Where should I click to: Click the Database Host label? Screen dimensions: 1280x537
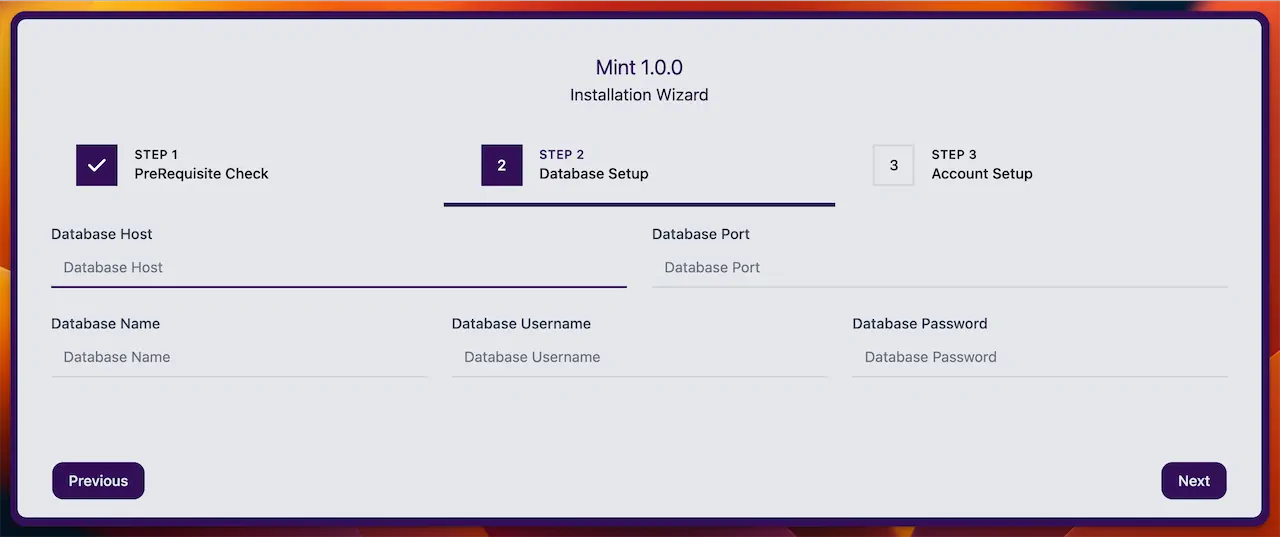click(102, 234)
